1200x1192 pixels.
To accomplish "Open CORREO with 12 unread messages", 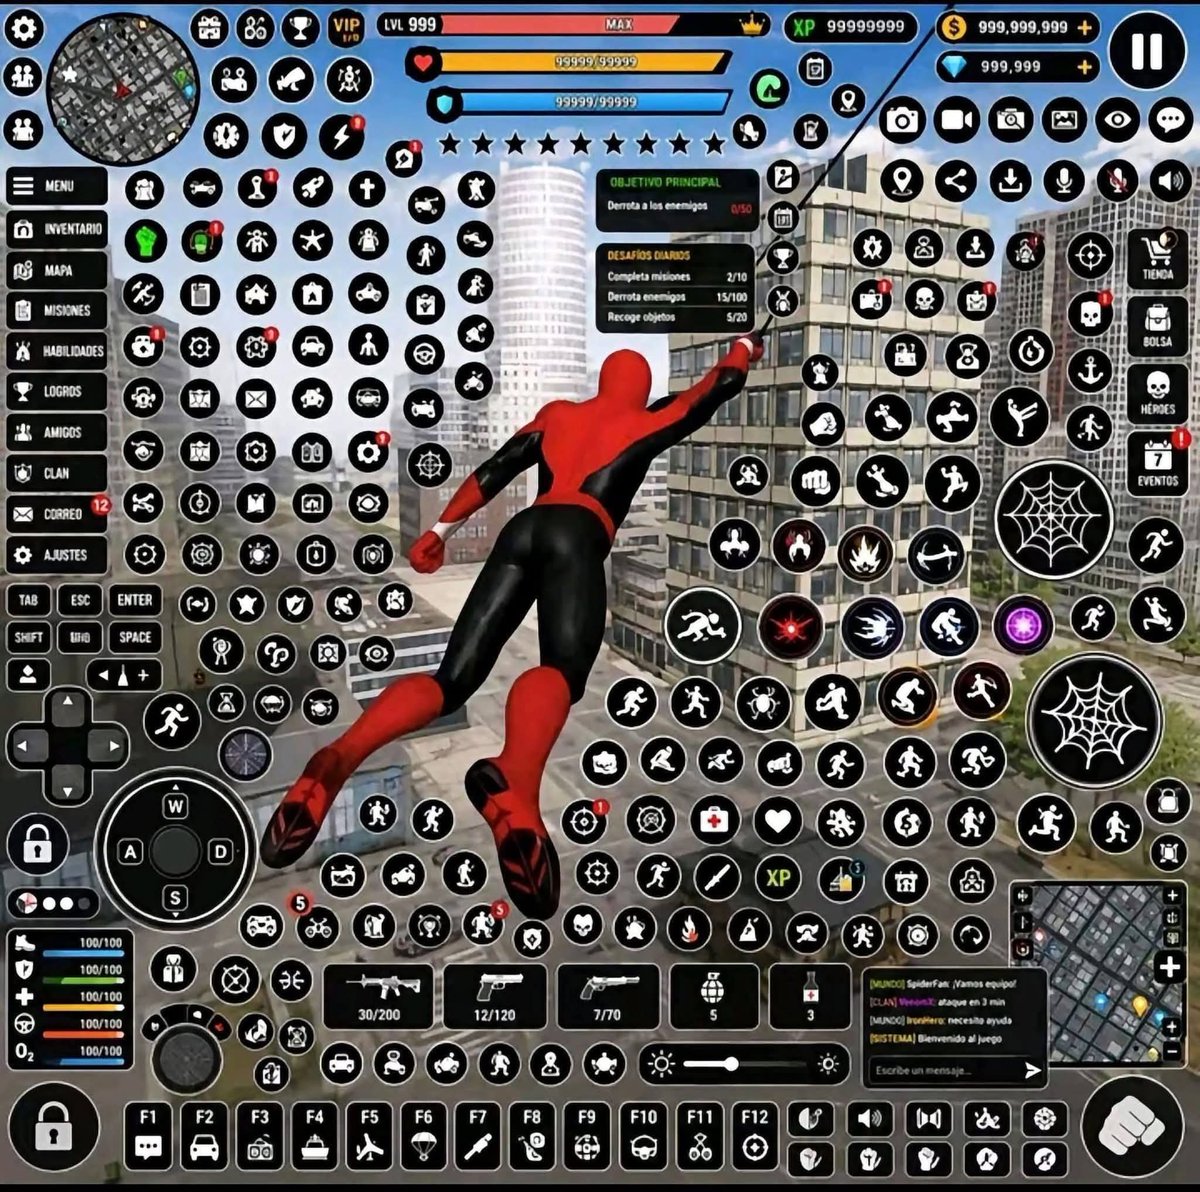I will click(57, 514).
